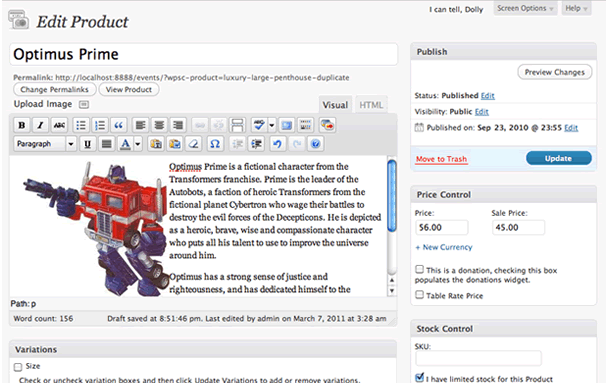Expand the Screen Options panel
The width and height of the screenshot is (606, 383).
(x=525, y=8)
